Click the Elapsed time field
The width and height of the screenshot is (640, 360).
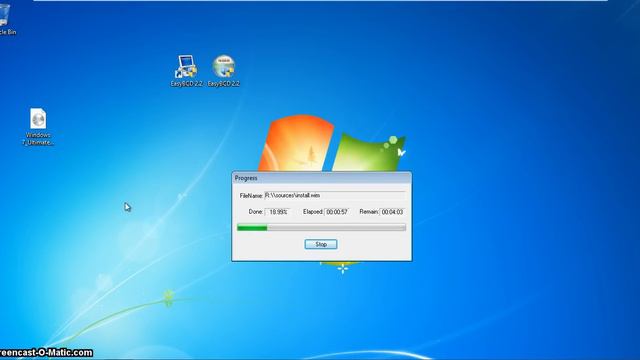[x=337, y=212]
